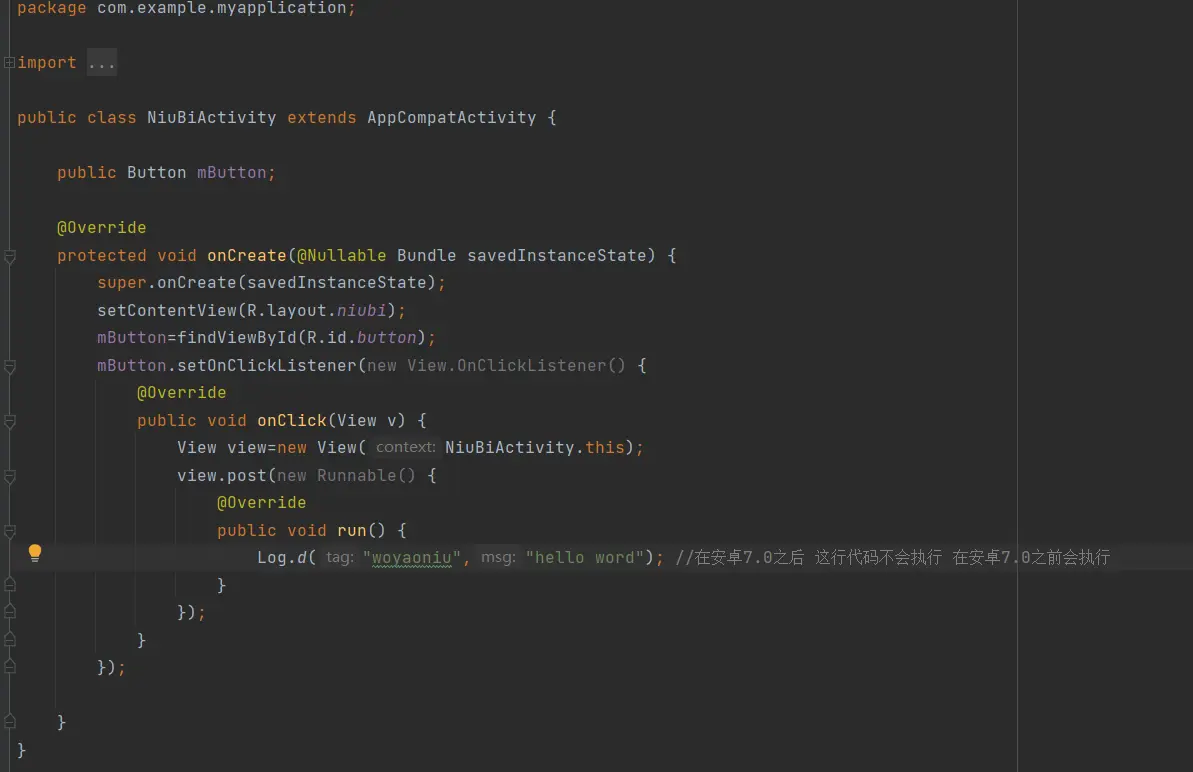
Task: Click the fold-end marker closing the run method
Action: pos(9,585)
